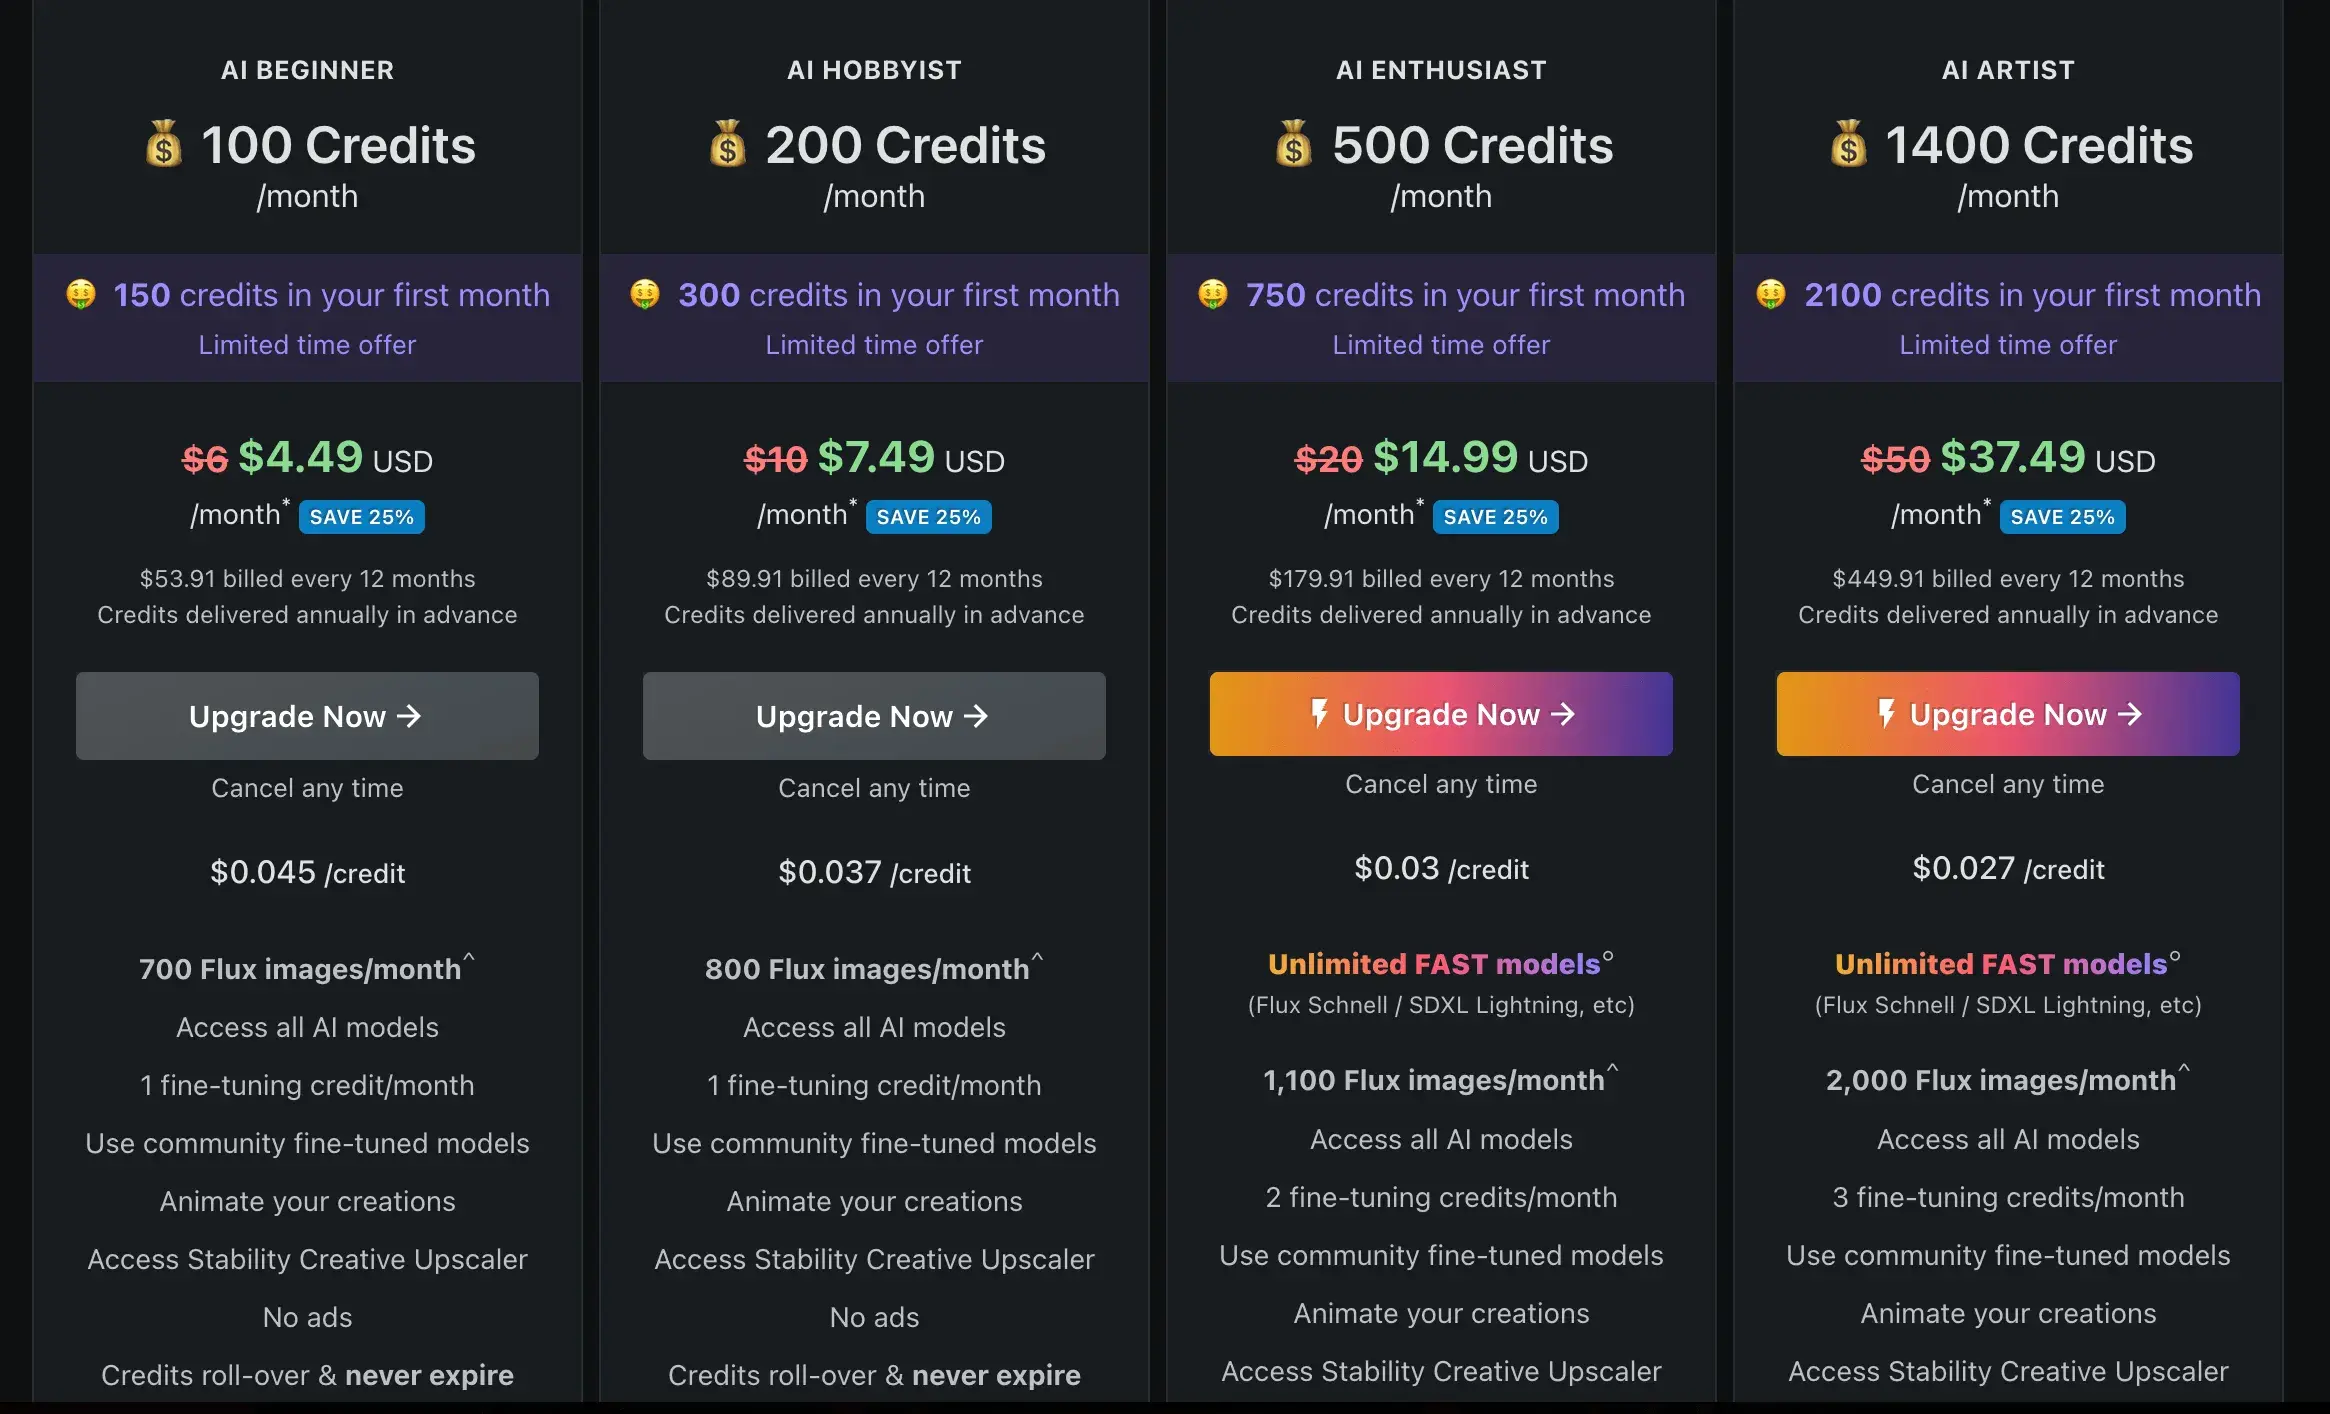
Task: Click the lightning bolt on AI Artist upgrade button
Action: (1887, 714)
